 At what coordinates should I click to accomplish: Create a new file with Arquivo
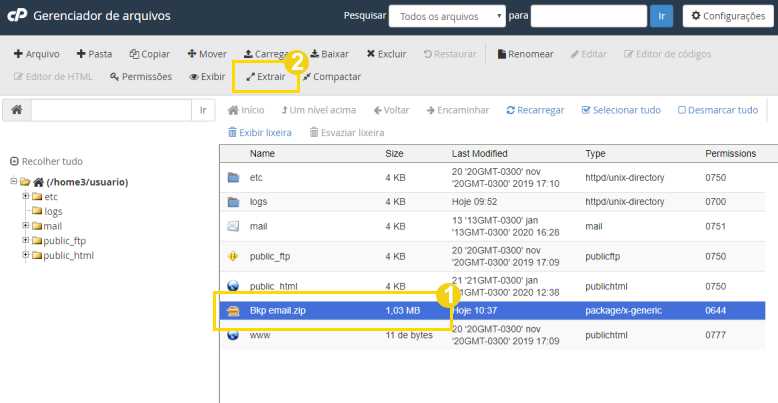tap(36, 54)
